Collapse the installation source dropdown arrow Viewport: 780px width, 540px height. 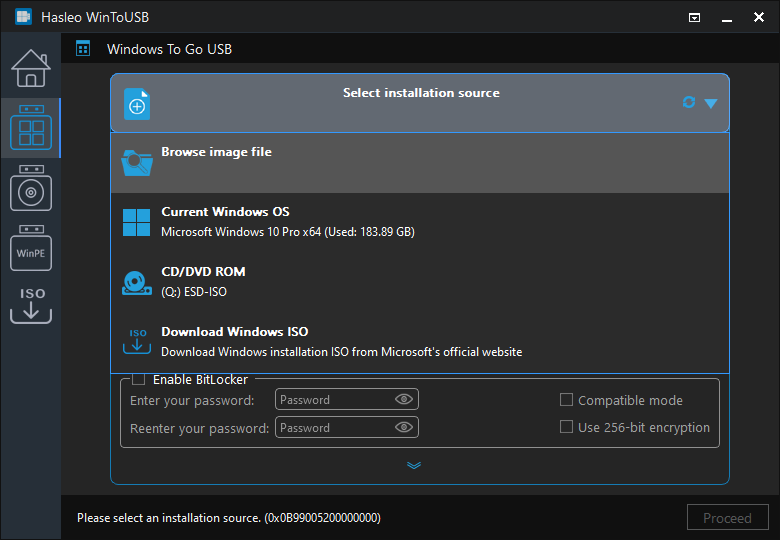pos(711,103)
